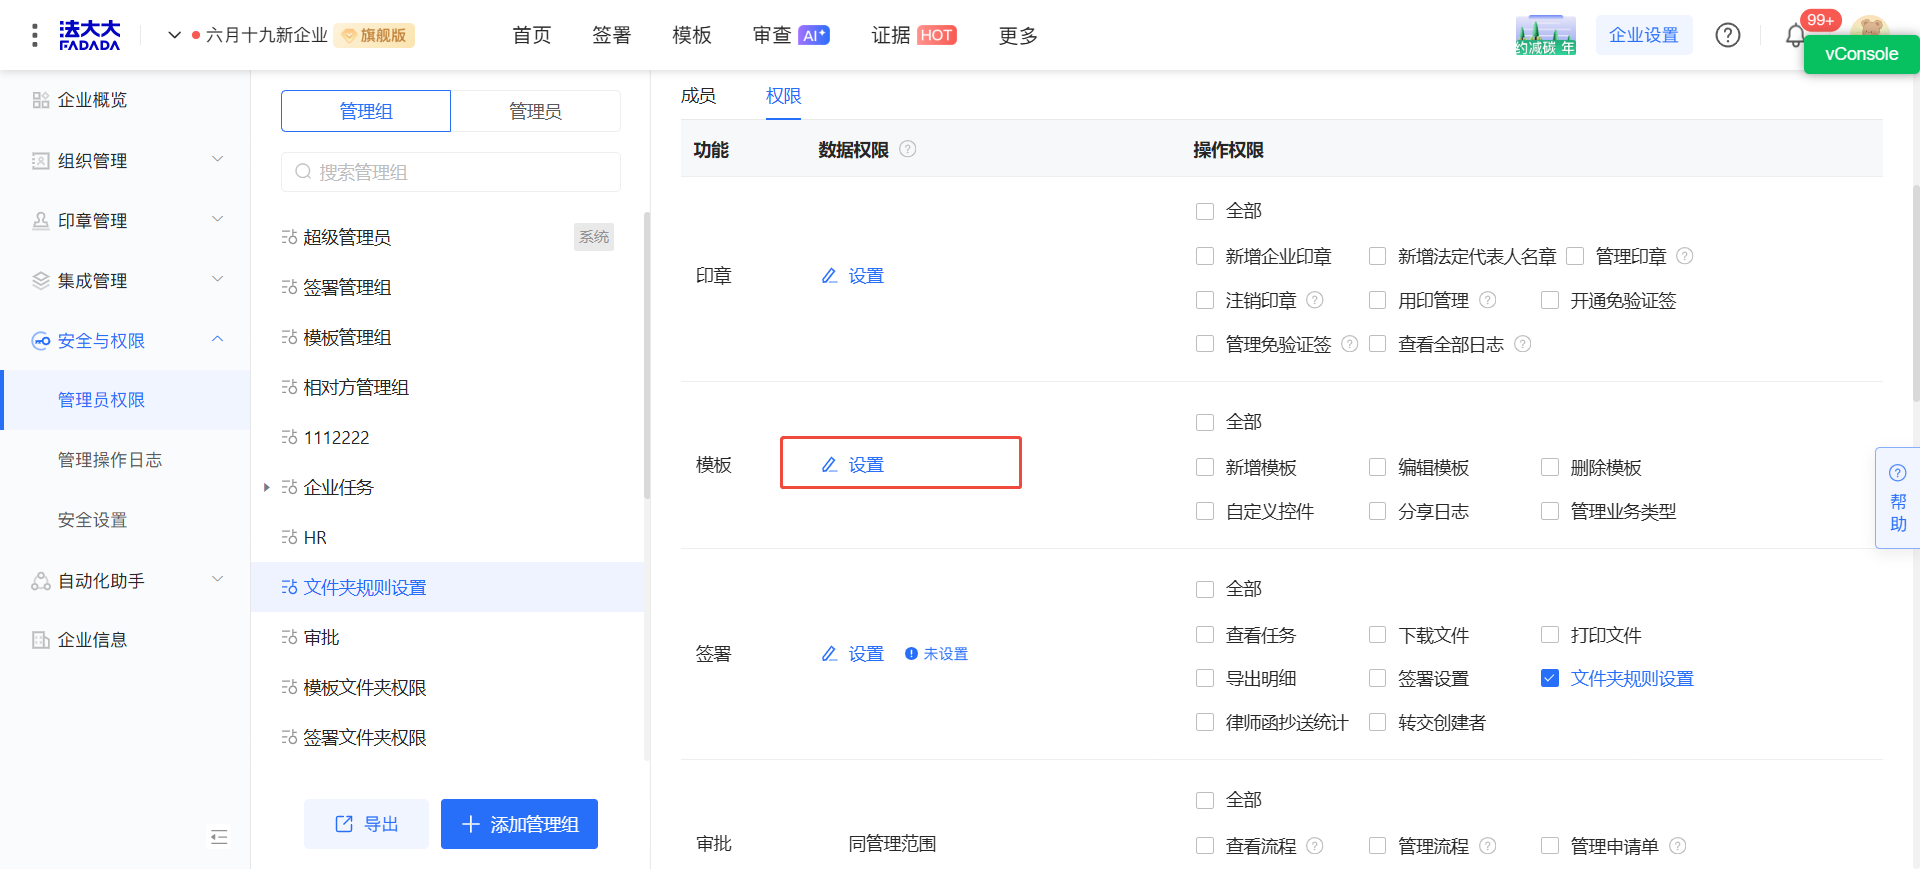The width and height of the screenshot is (1920, 869).
Task: Switch to the 成员 tab
Action: point(698,96)
